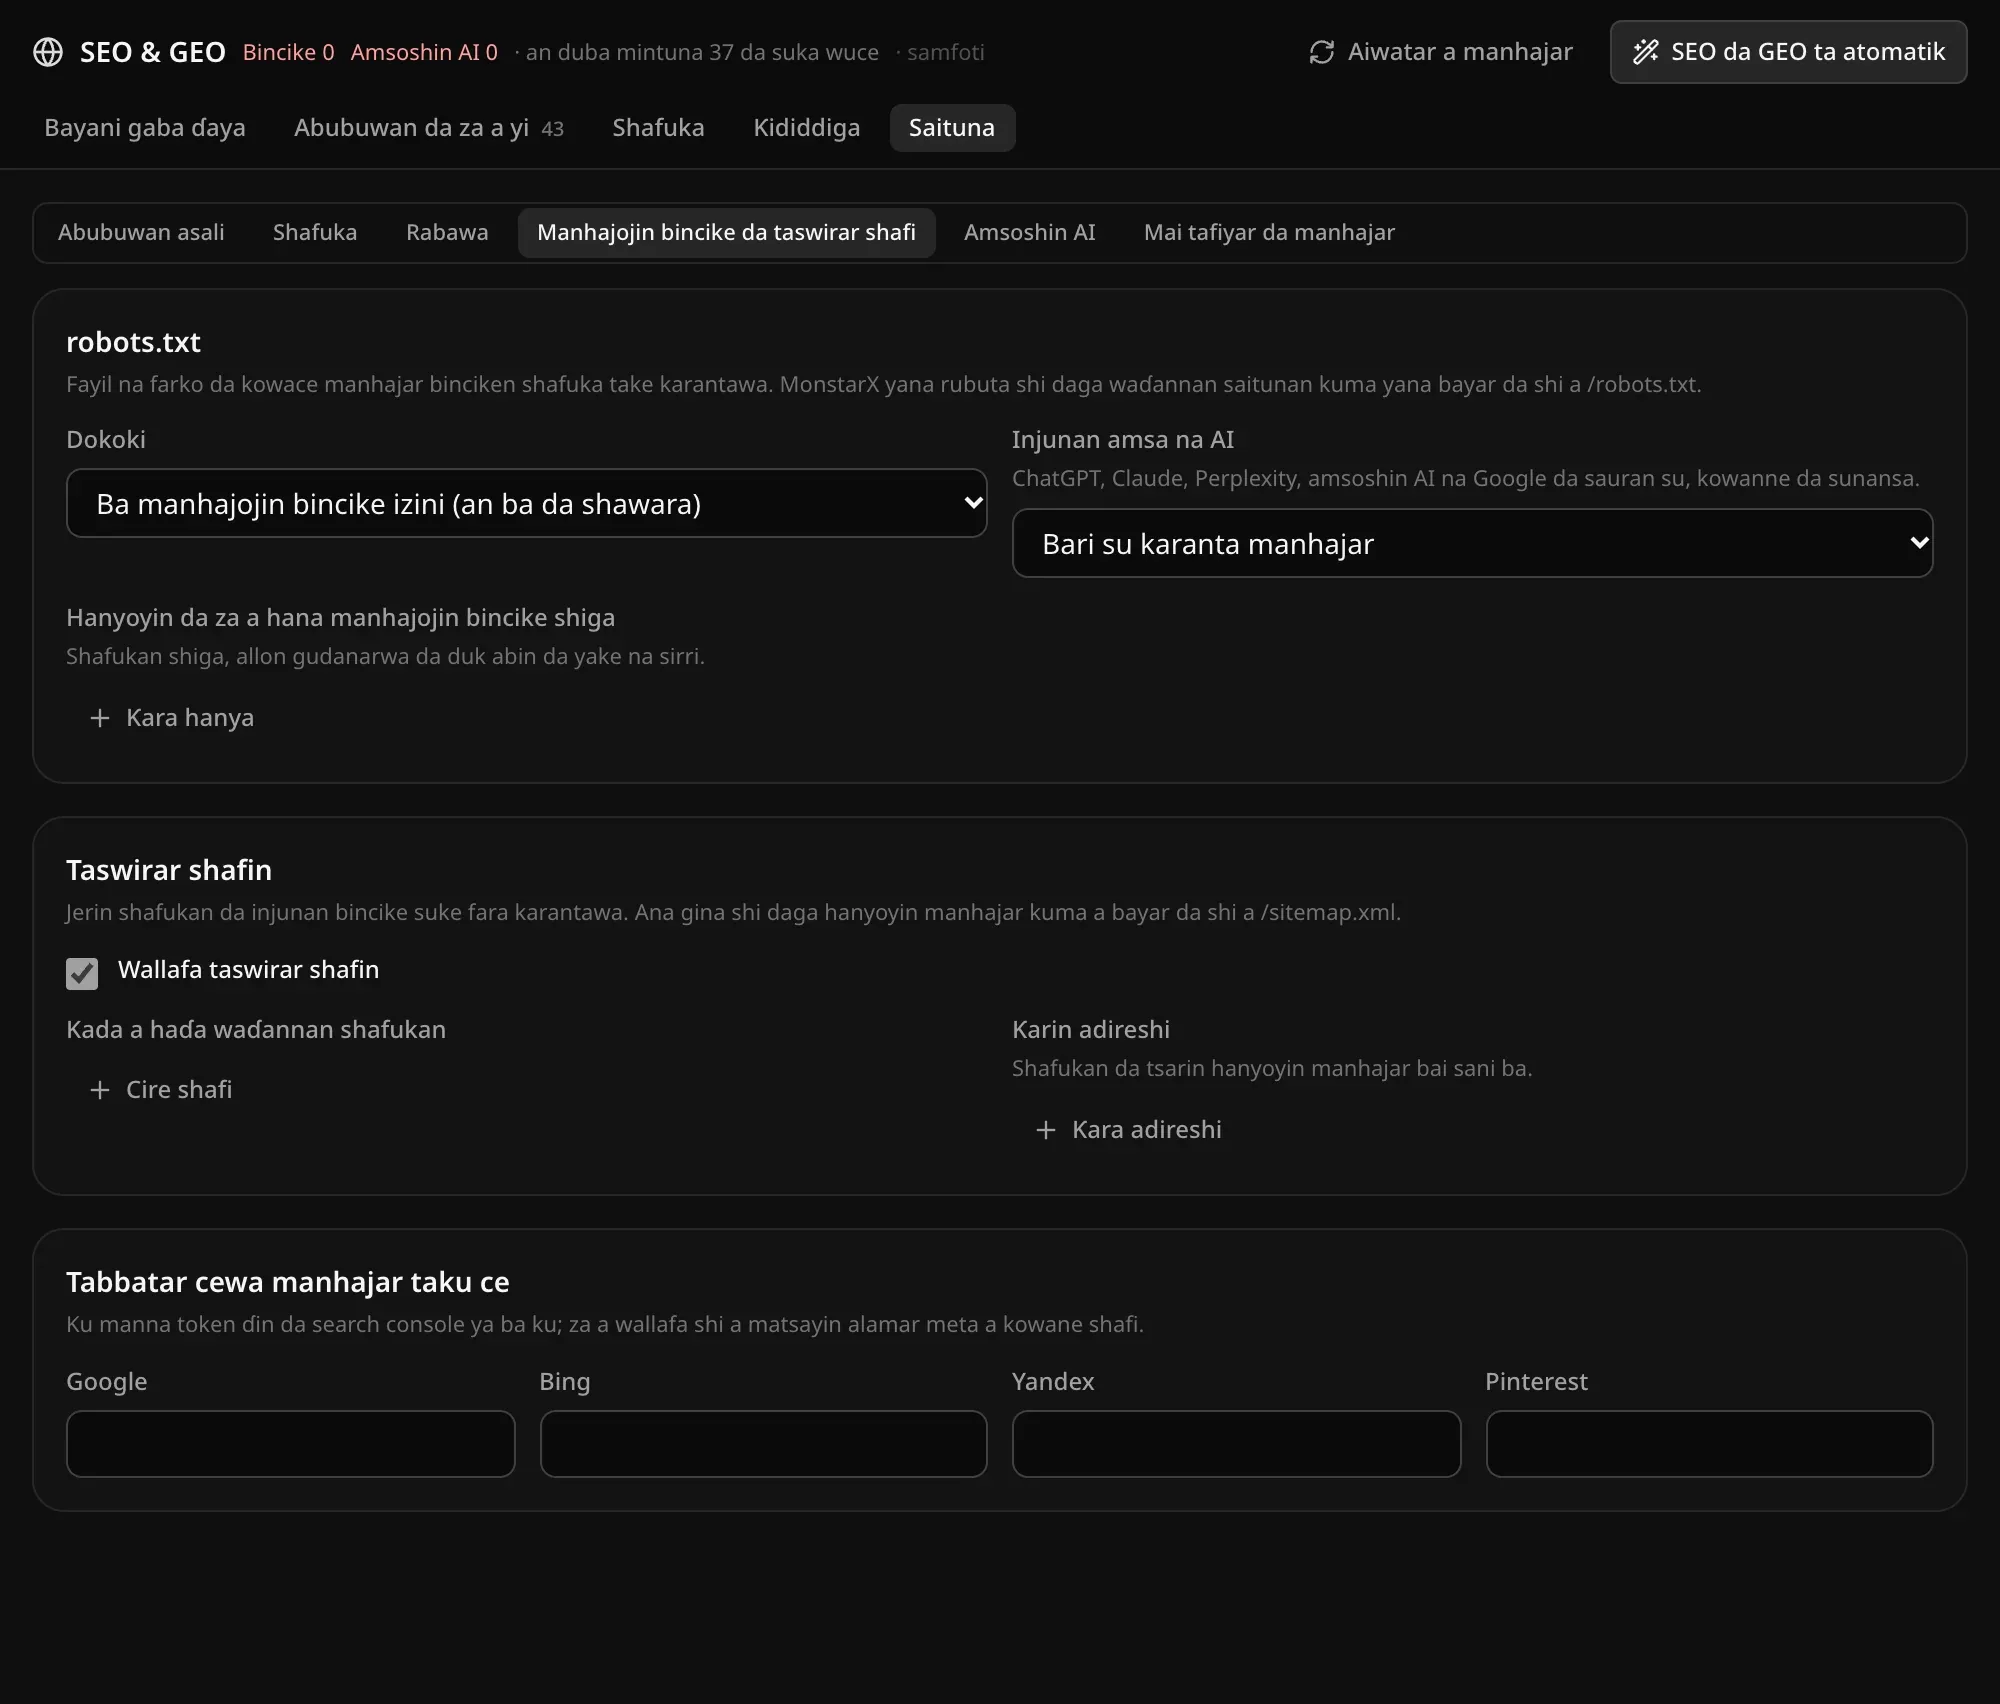
Task: Click the plus icon next to Kara adireshi
Action: [x=1046, y=1130]
